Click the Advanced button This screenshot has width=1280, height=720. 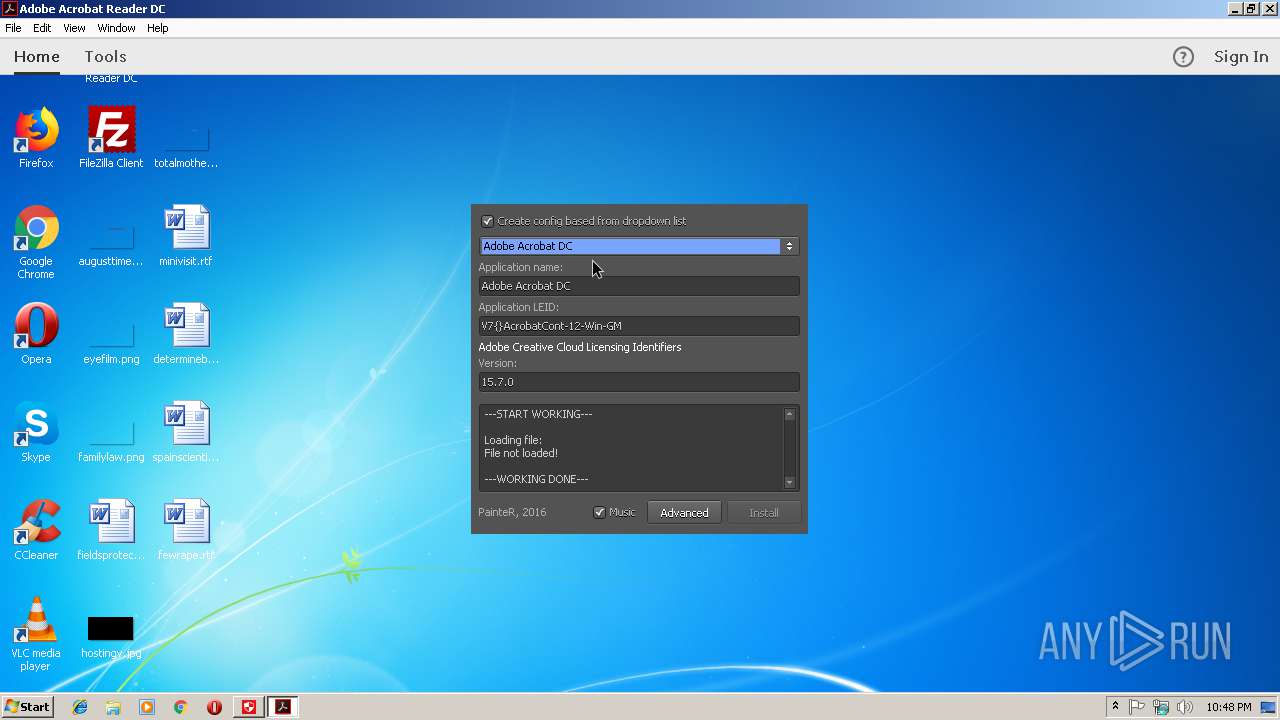pyautogui.click(x=684, y=512)
